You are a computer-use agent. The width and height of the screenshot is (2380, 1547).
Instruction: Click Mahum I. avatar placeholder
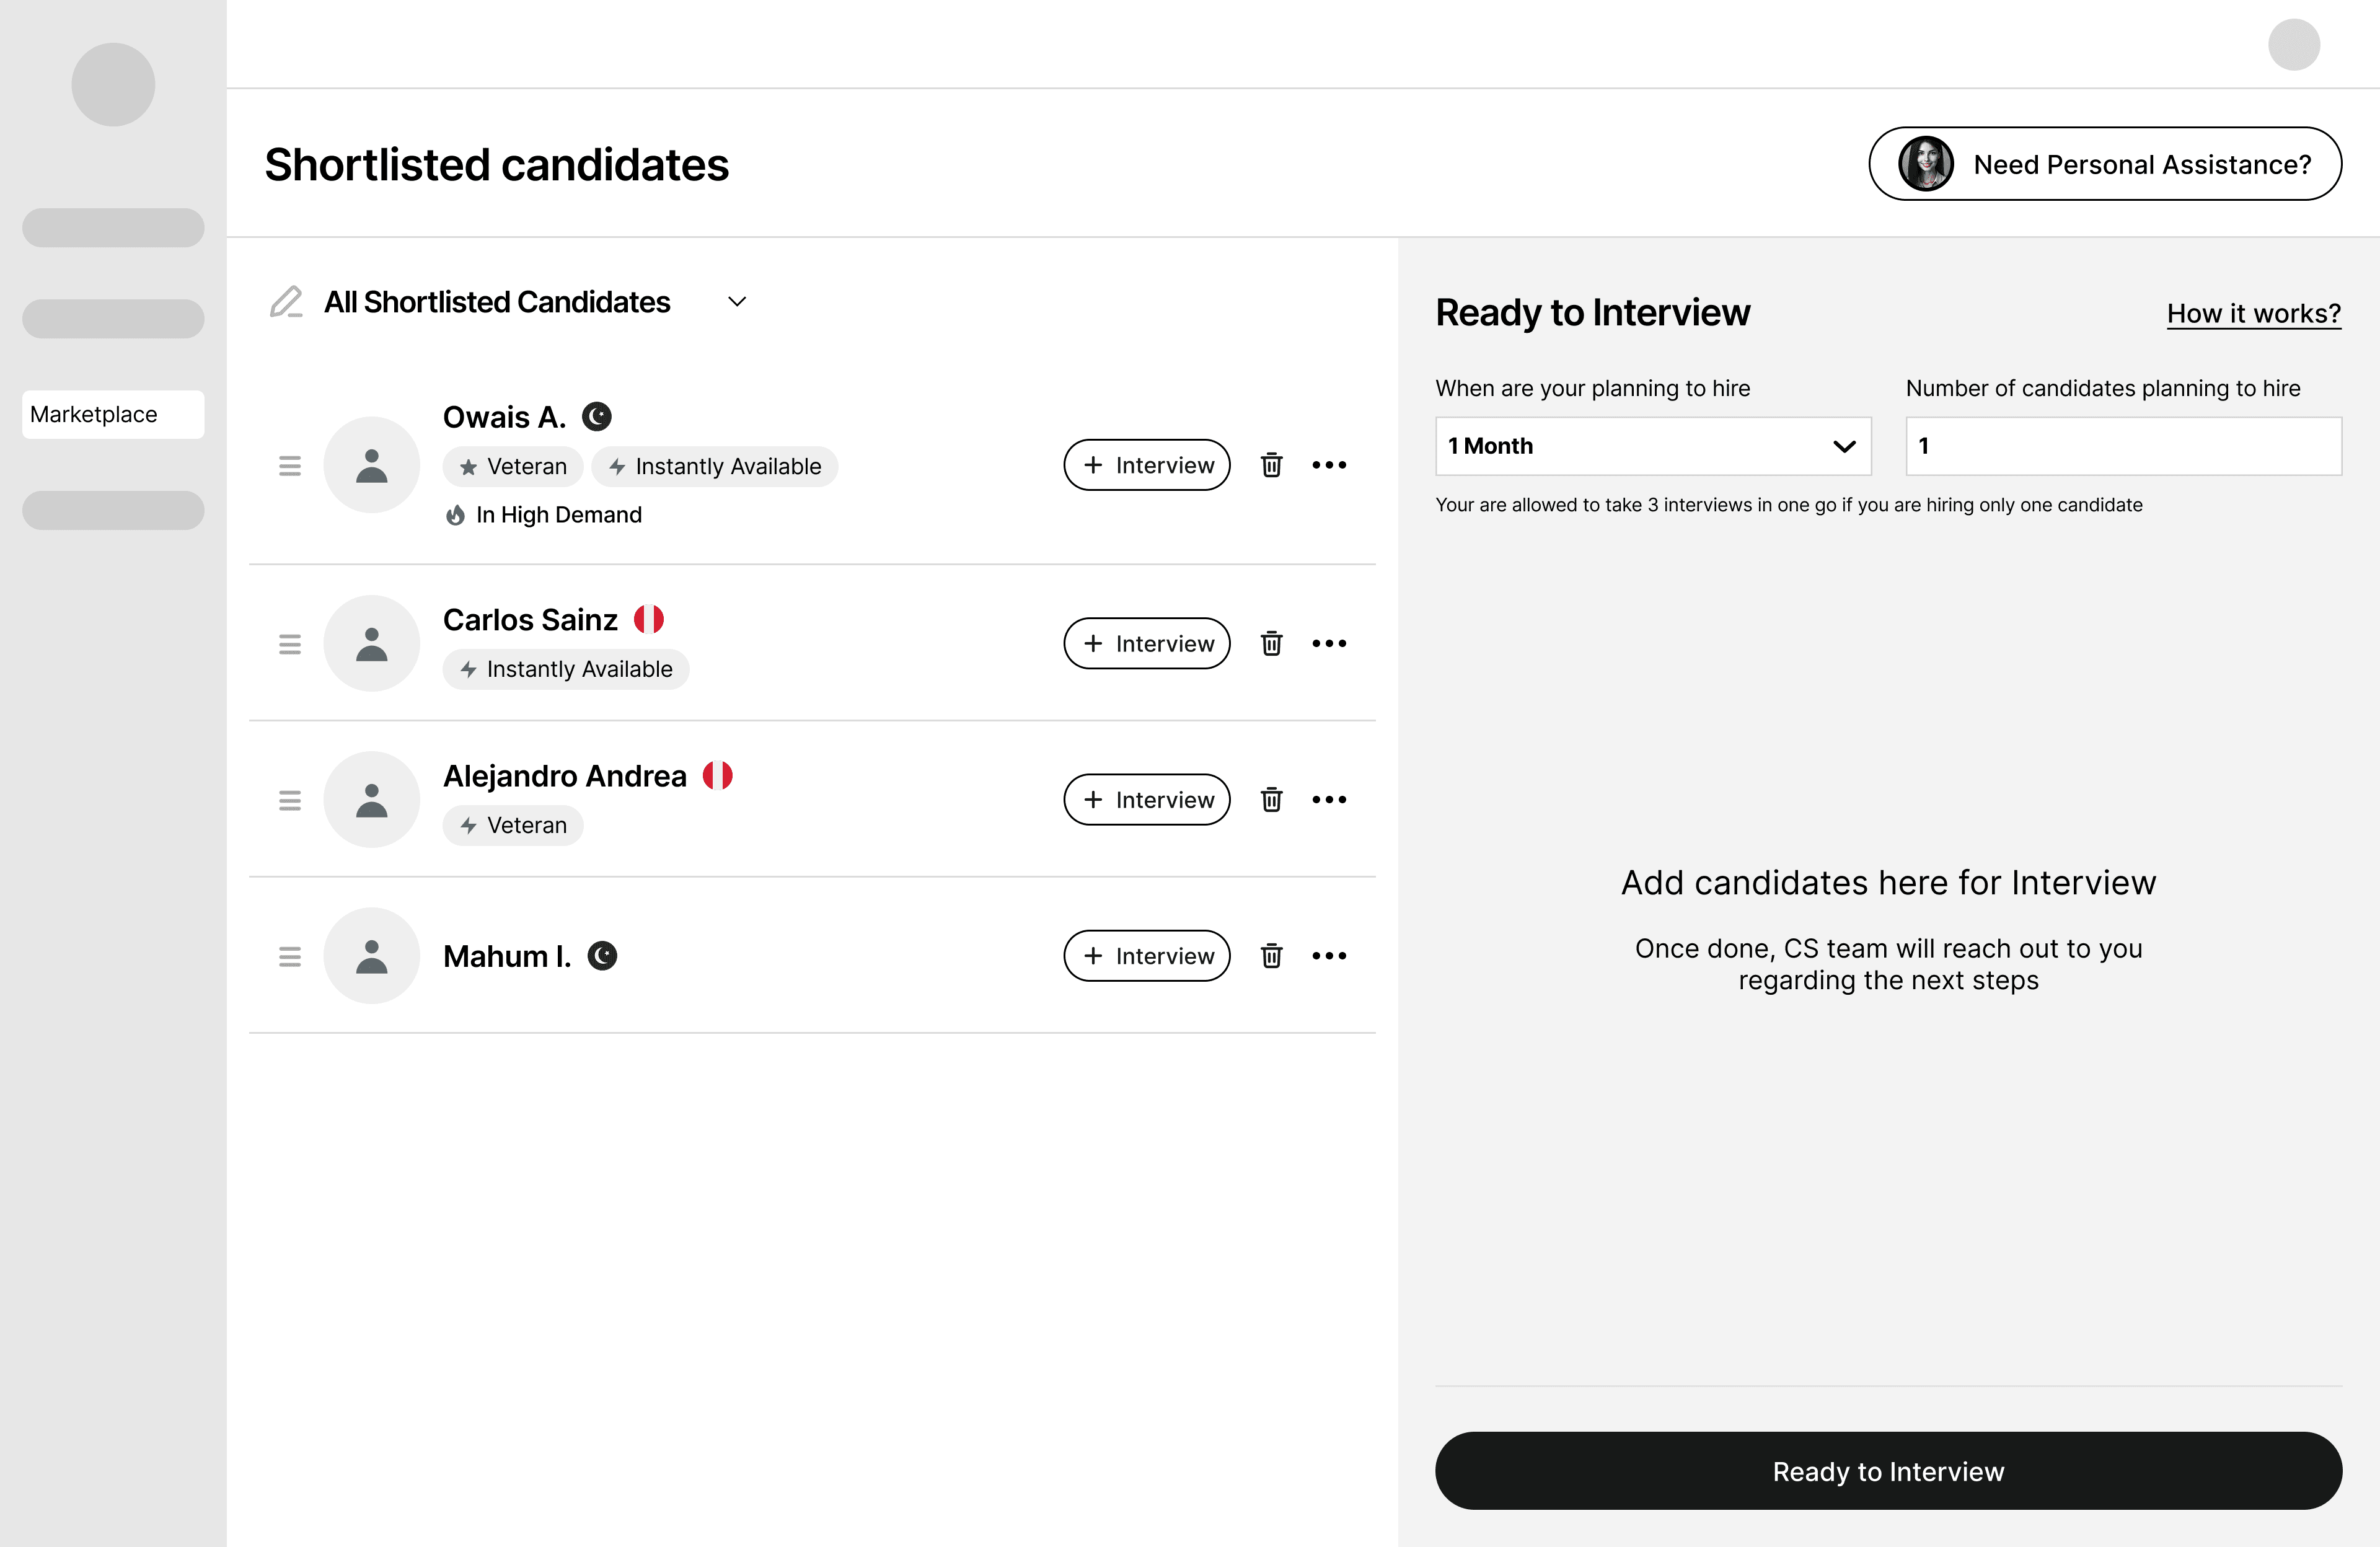click(x=372, y=956)
